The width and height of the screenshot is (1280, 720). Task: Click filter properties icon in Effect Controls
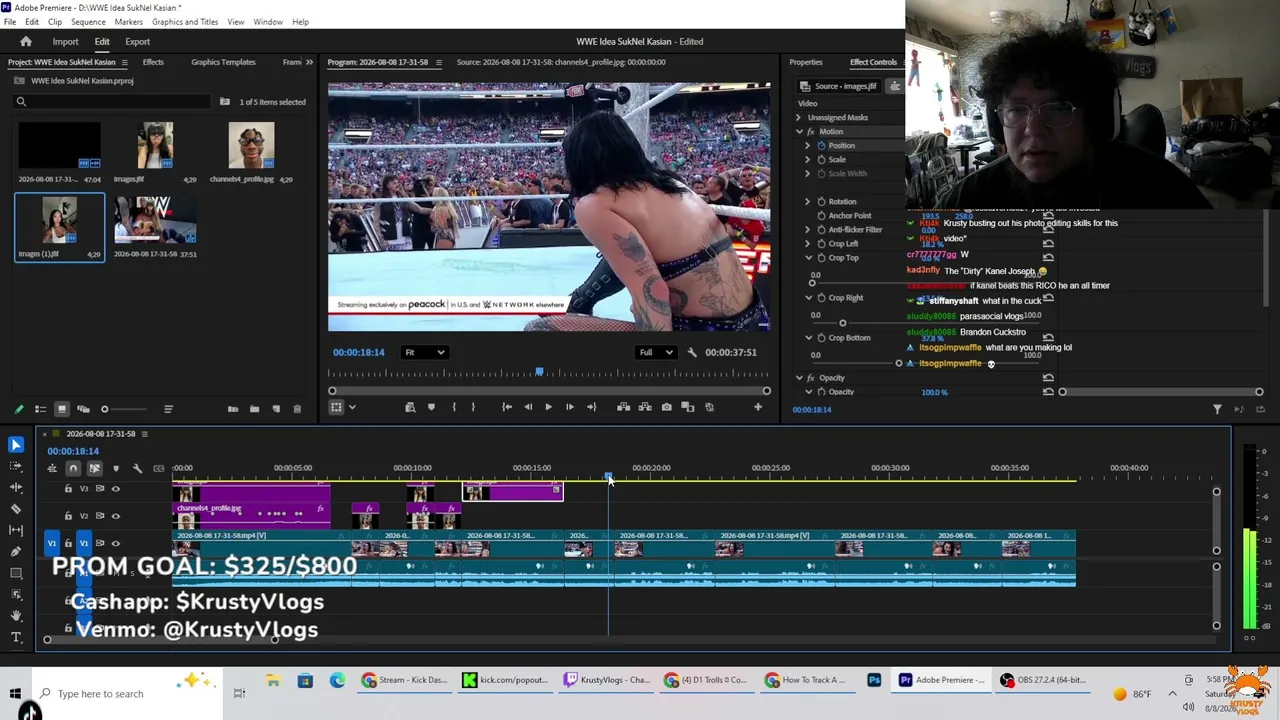[x=1217, y=409]
